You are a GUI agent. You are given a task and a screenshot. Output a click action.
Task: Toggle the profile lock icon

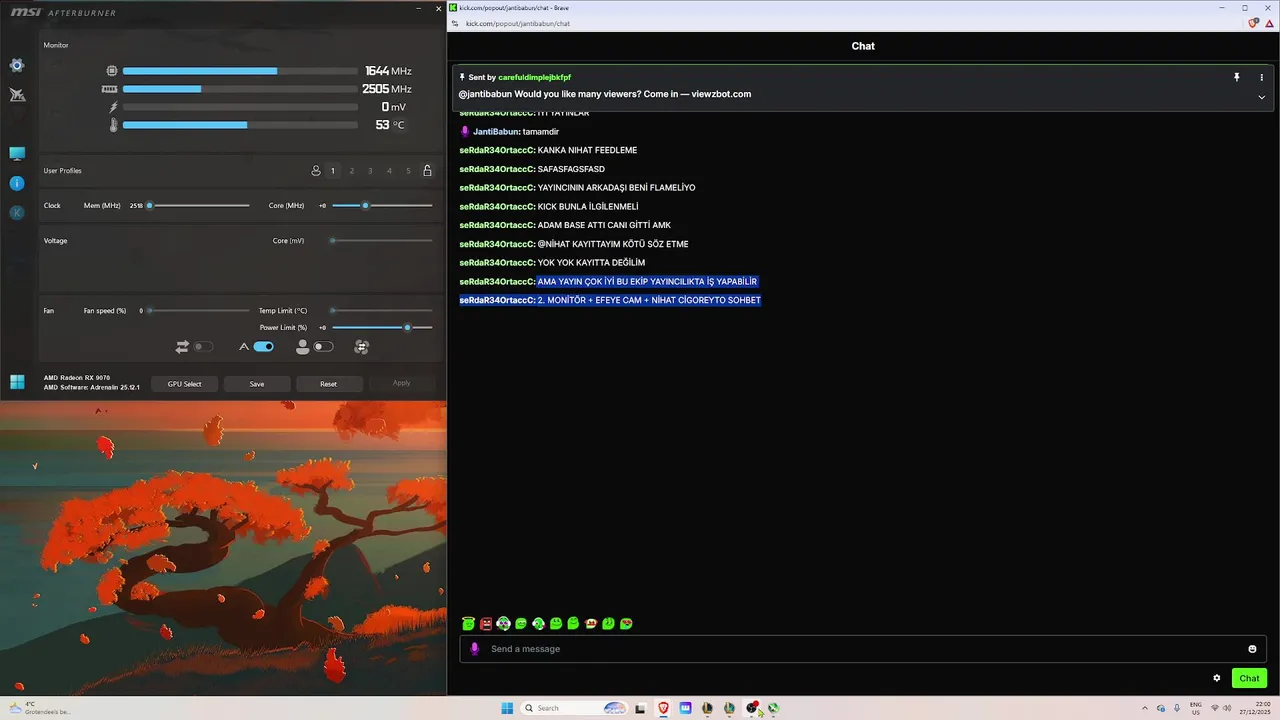pos(427,171)
